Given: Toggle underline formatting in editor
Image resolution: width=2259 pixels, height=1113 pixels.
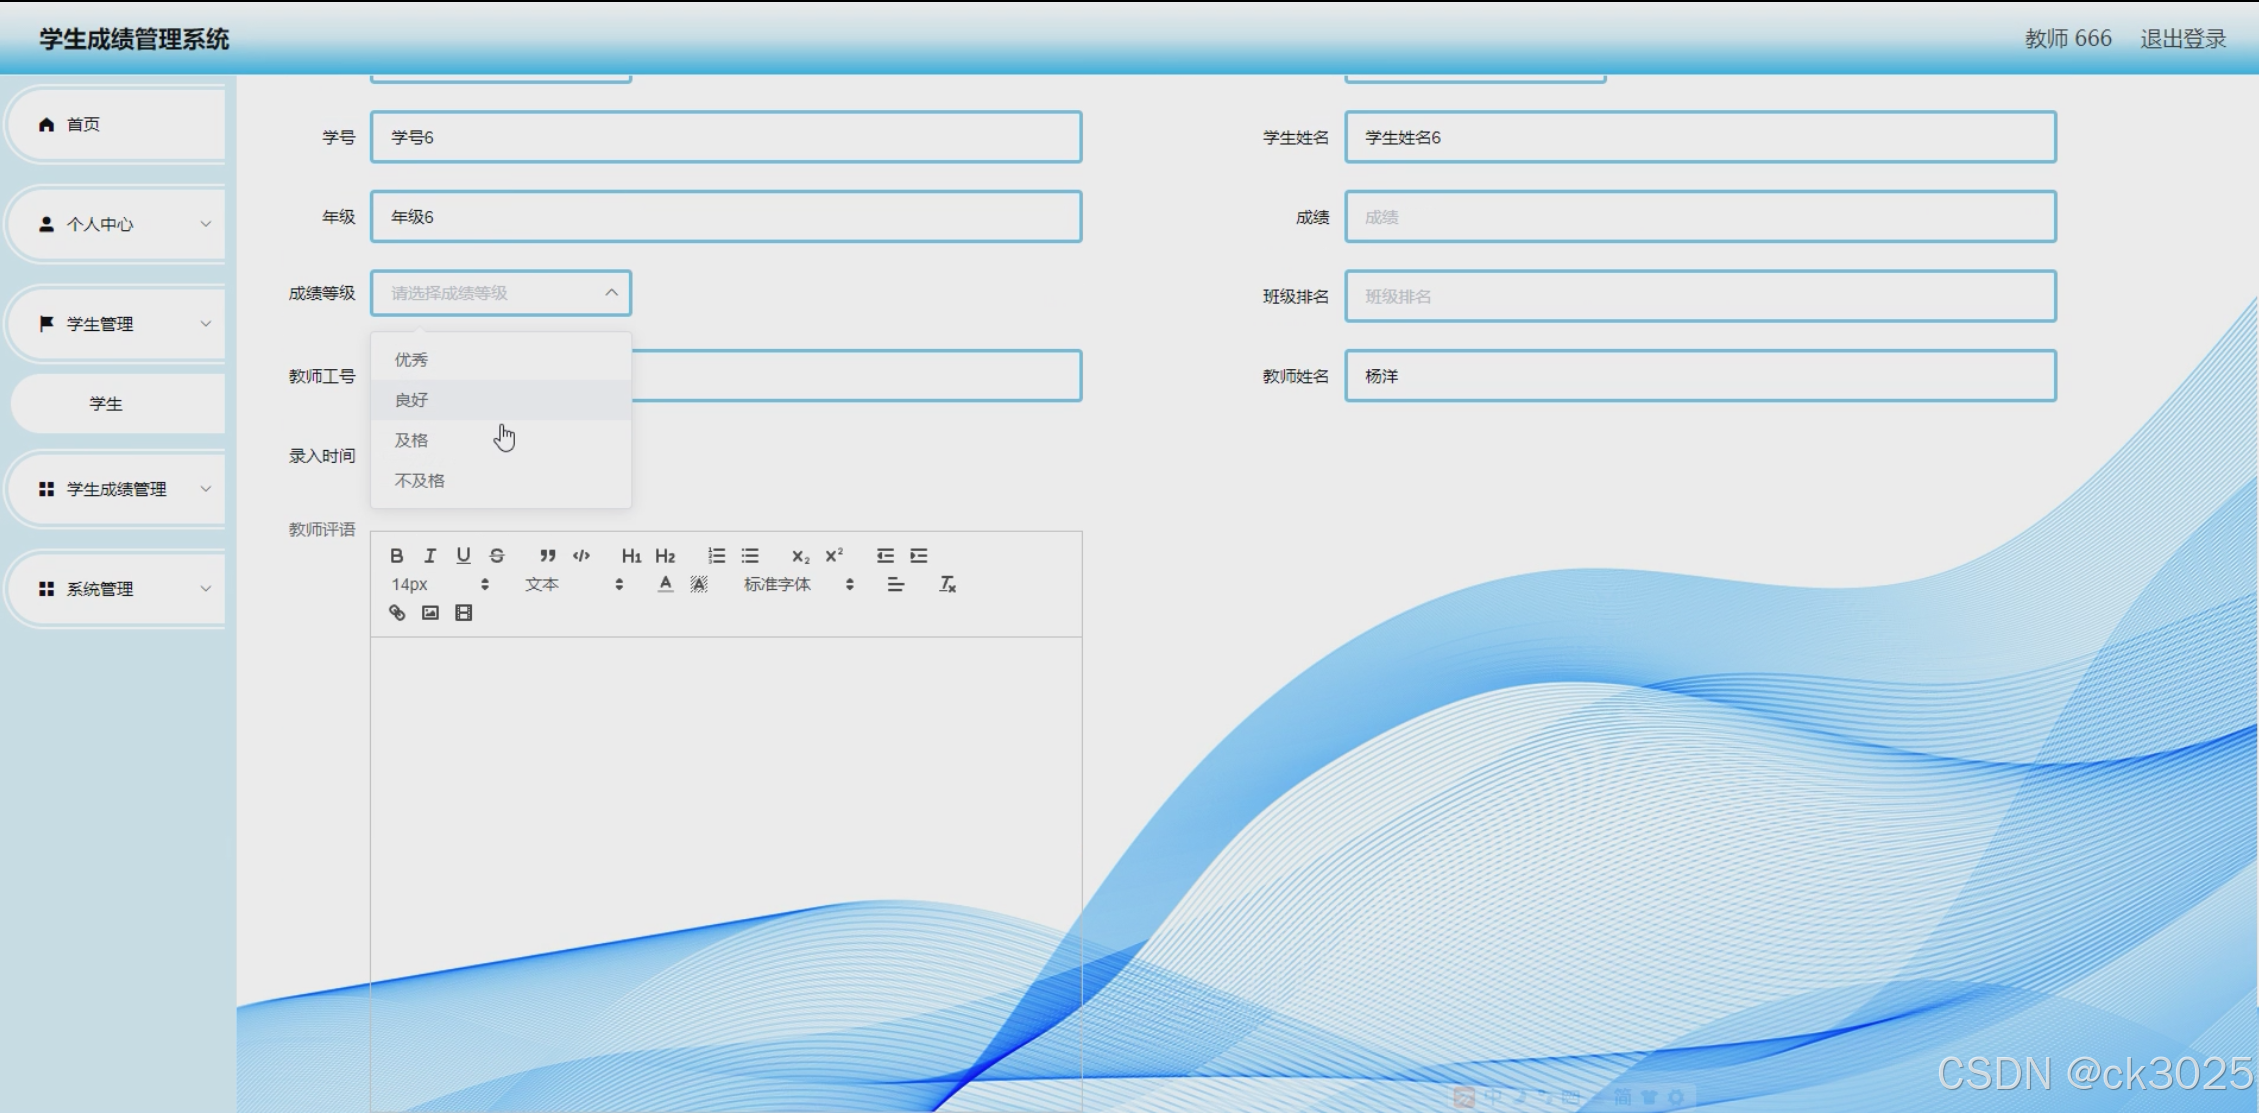Looking at the screenshot, I should pos(463,555).
